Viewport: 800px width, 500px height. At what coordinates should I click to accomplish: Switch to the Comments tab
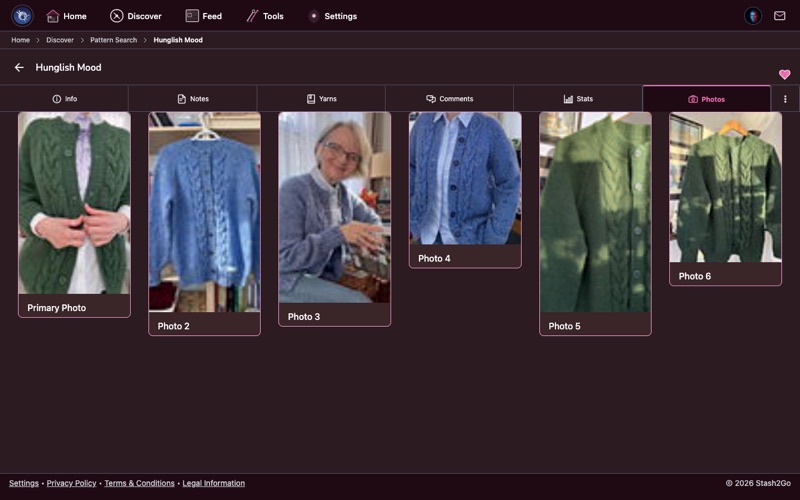pyautogui.click(x=449, y=99)
